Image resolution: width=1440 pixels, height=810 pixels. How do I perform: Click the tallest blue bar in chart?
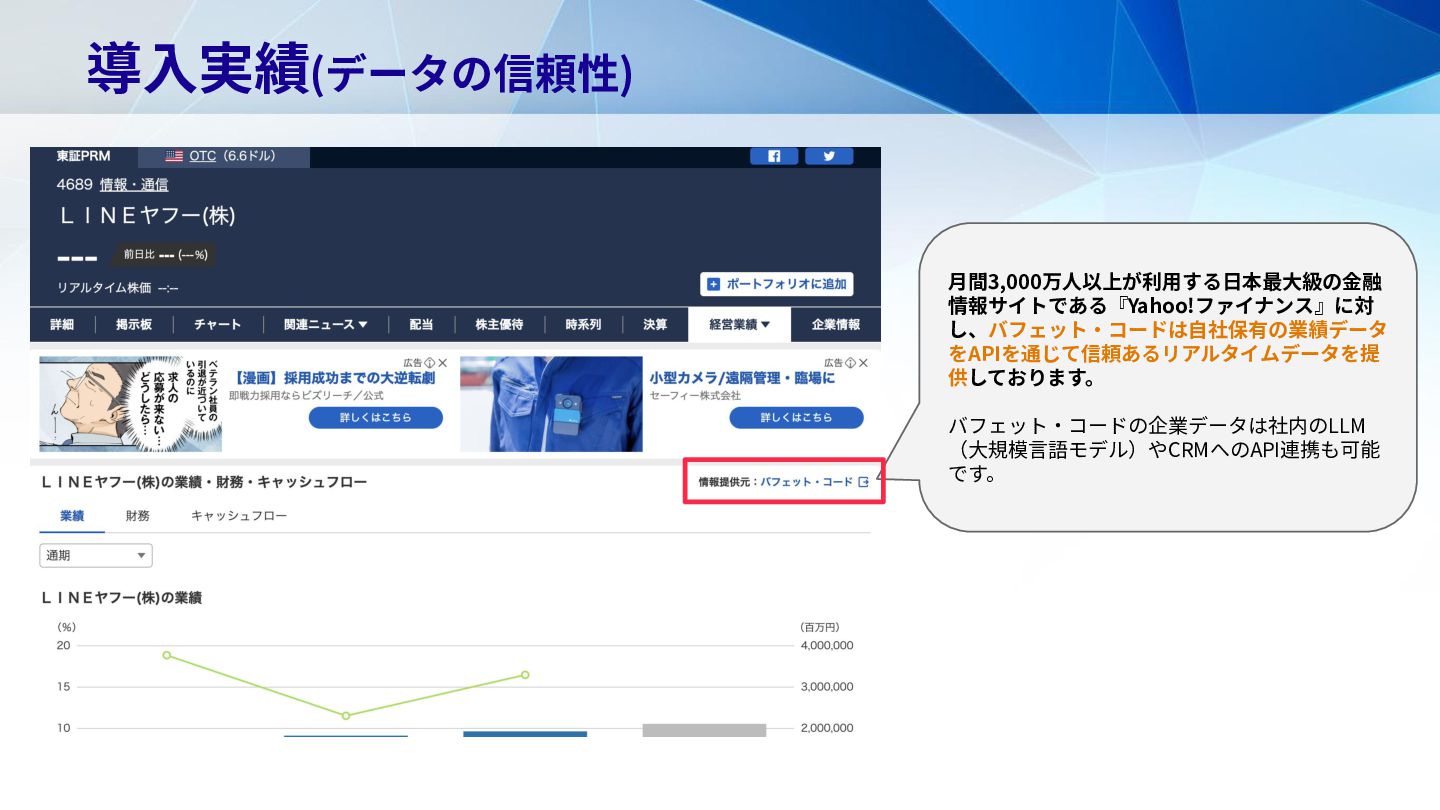(525, 734)
